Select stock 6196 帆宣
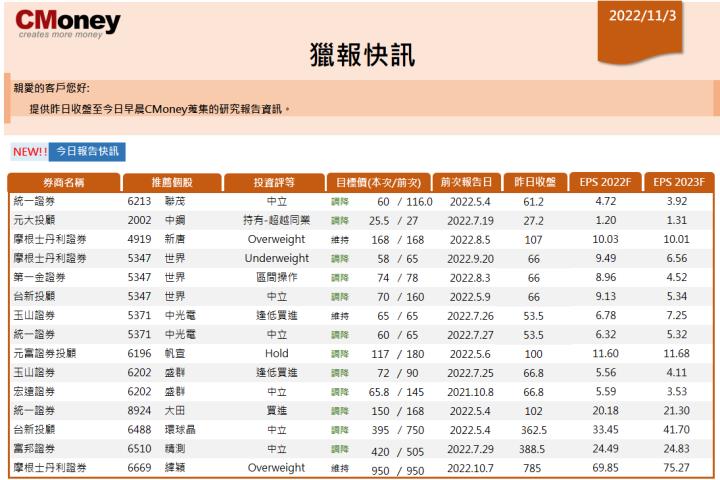 pyautogui.click(x=156, y=354)
